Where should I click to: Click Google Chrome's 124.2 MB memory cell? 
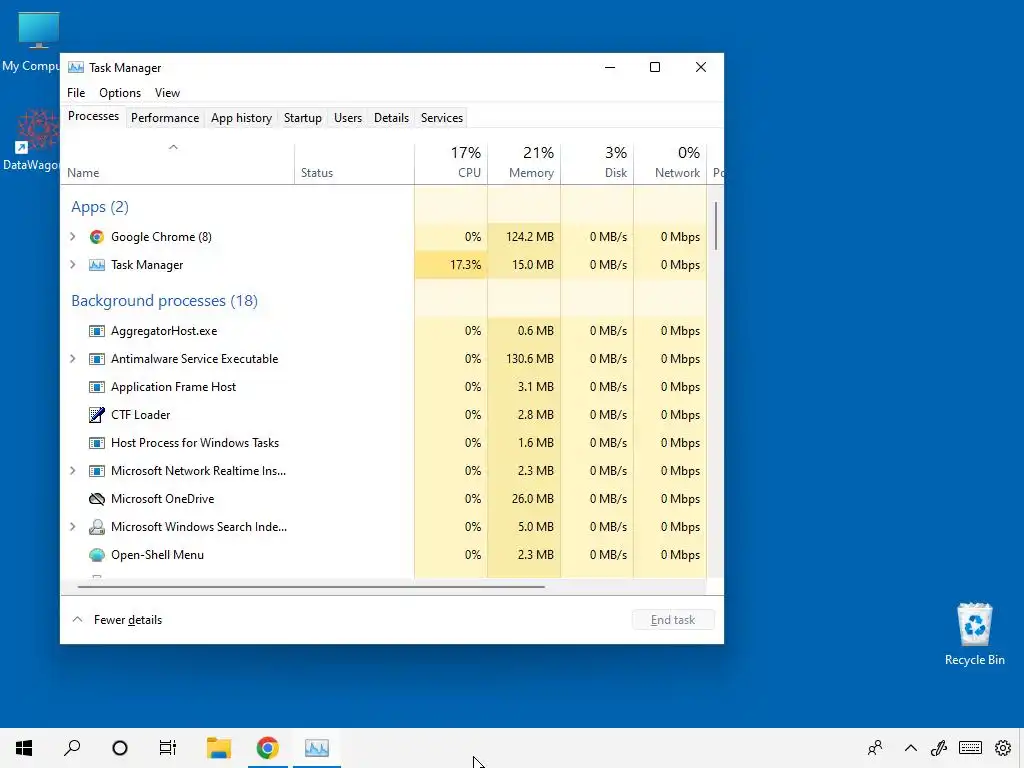(524, 237)
